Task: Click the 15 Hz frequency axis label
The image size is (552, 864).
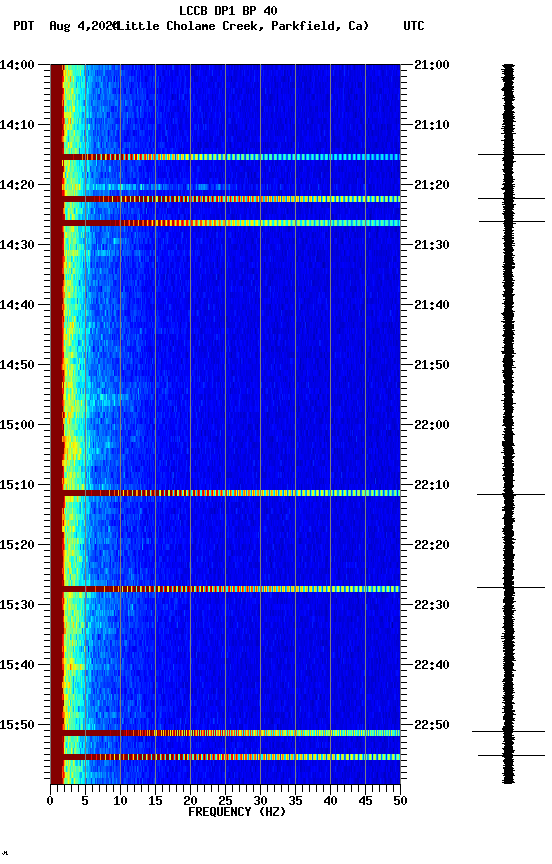Action: pos(155,801)
